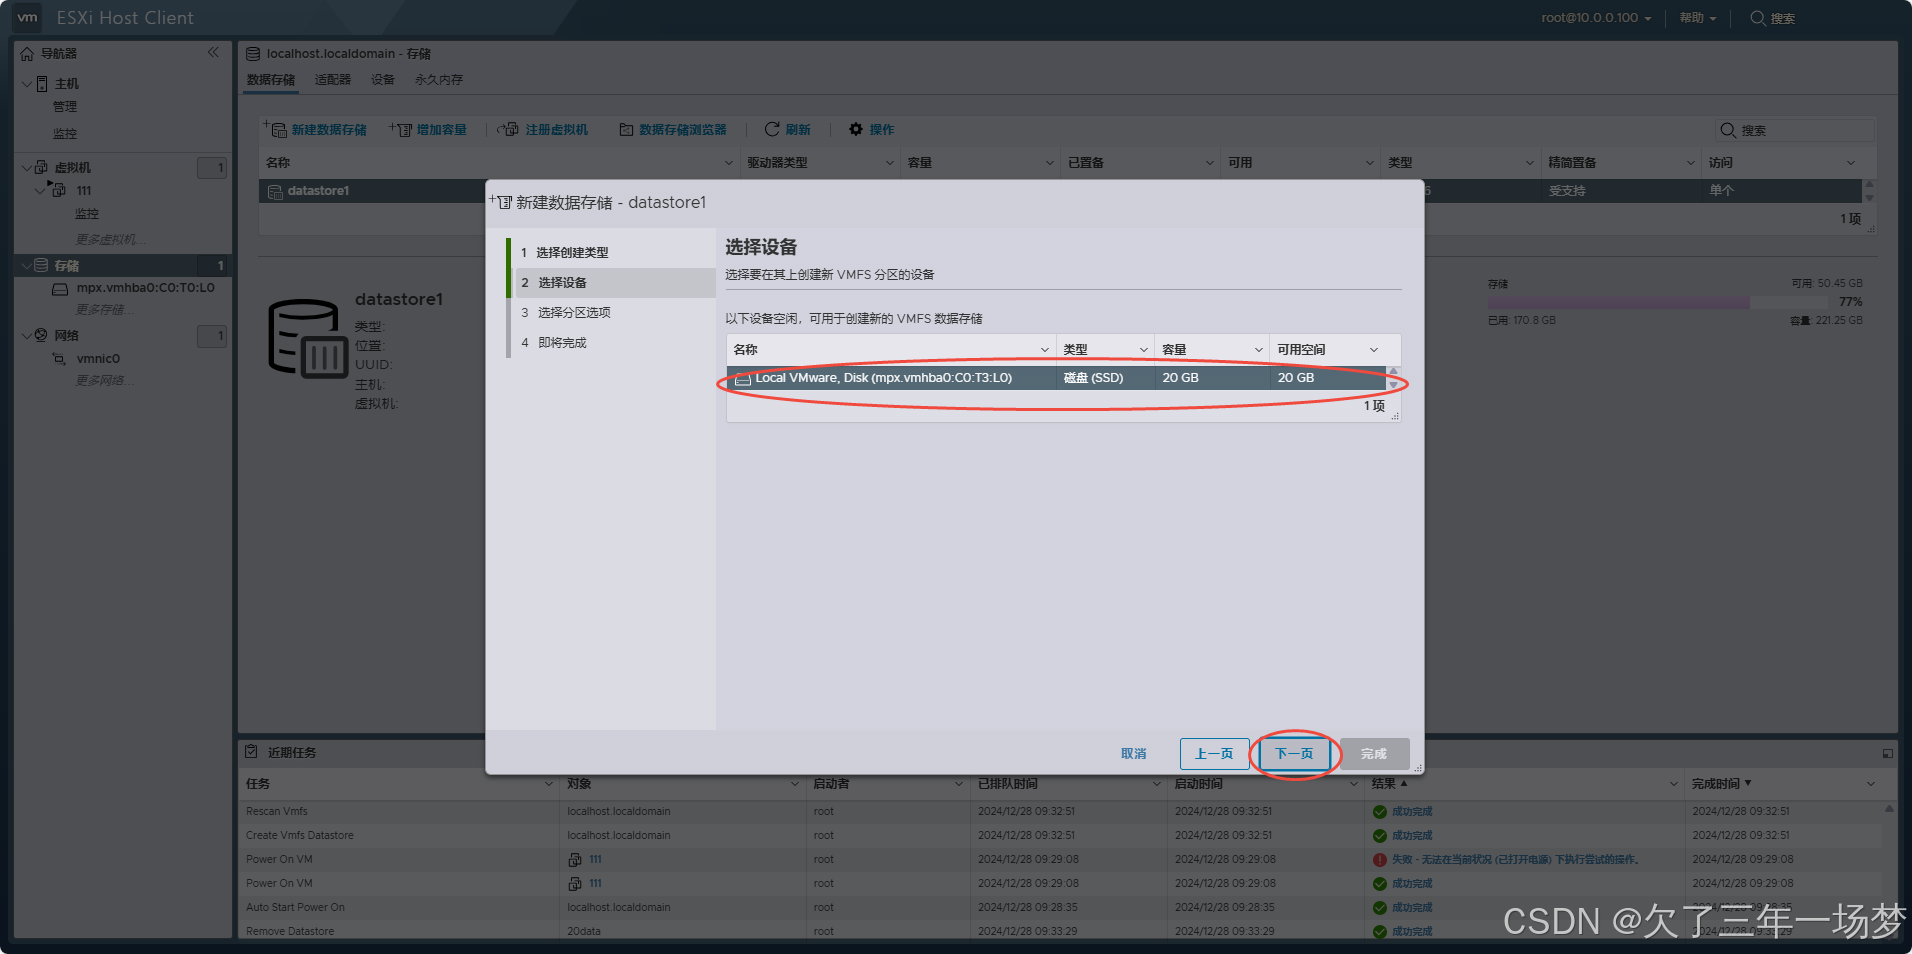This screenshot has height=954, width=1912.
Task: Open the device type column dropdown in dialog
Action: tap(1143, 350)
